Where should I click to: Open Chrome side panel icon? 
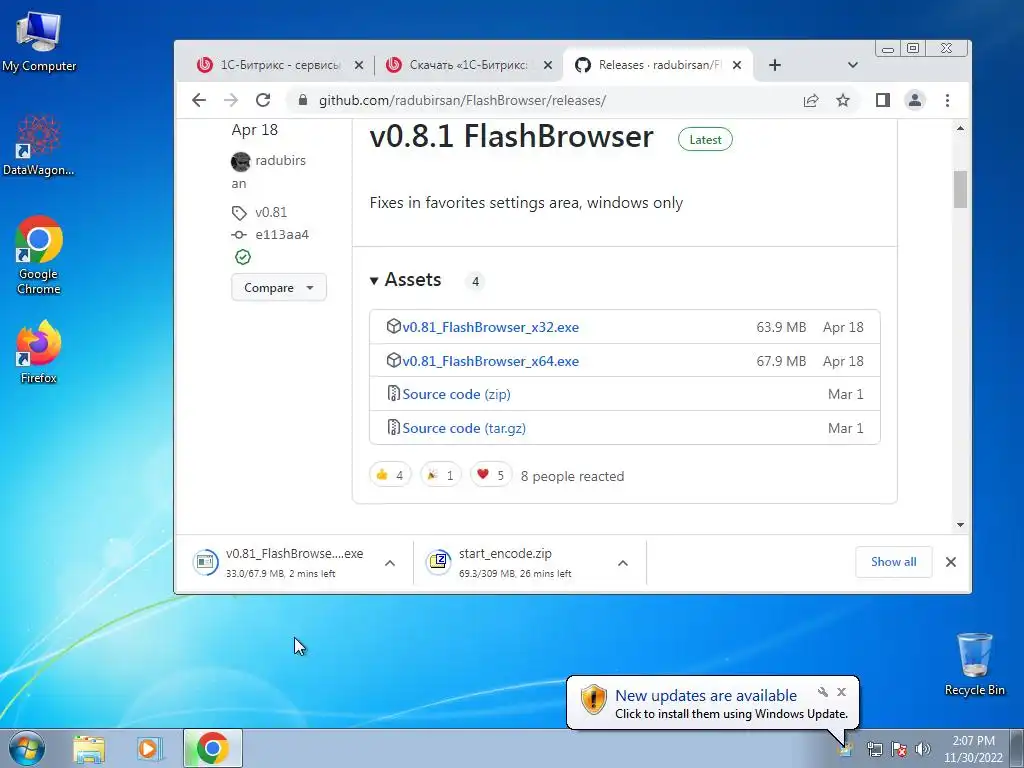tap(882, 100)
